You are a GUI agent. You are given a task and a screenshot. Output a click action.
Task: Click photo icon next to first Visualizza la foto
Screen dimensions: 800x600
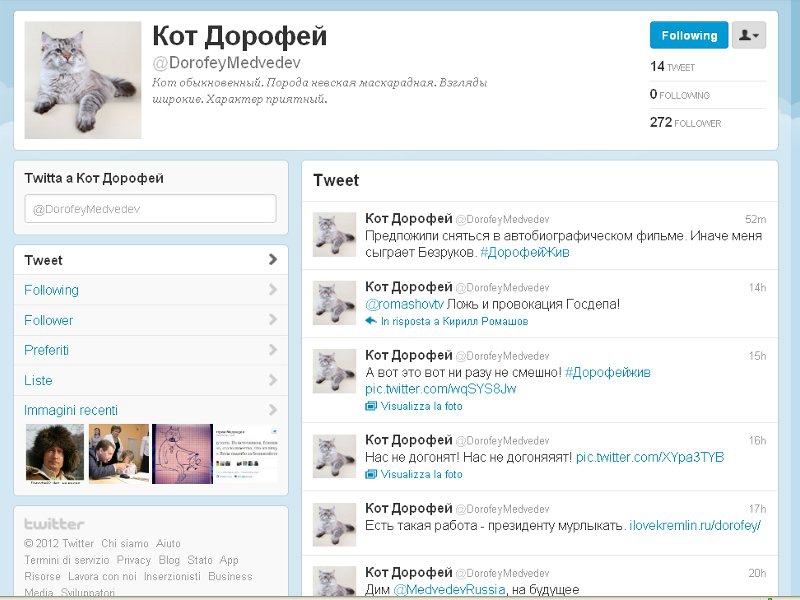click(371, 406)
